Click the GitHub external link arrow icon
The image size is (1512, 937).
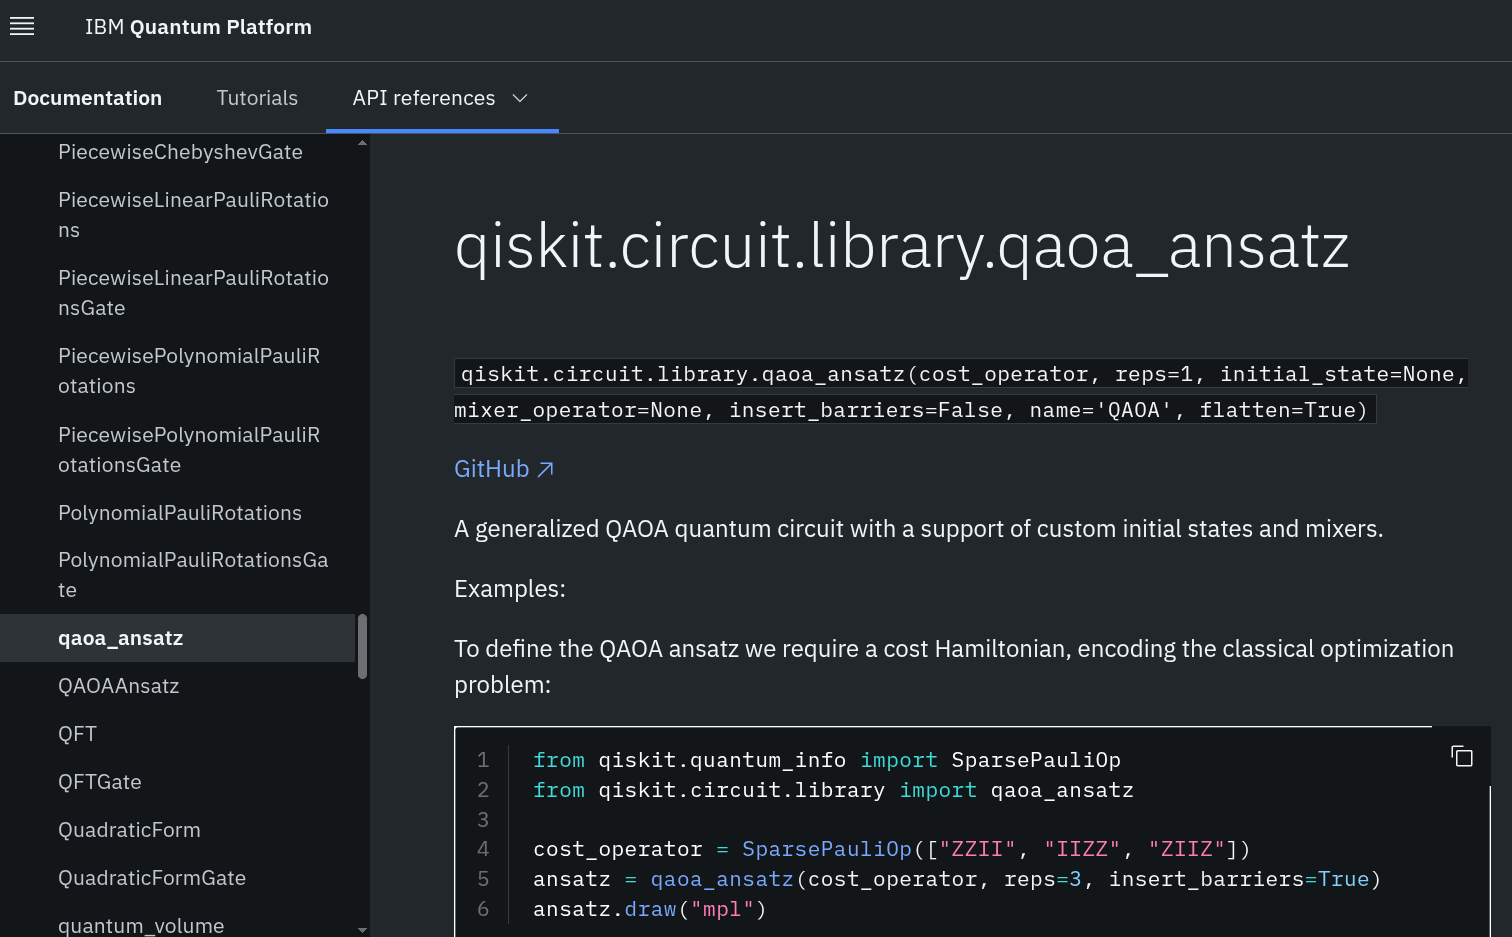tap(545, 469)
